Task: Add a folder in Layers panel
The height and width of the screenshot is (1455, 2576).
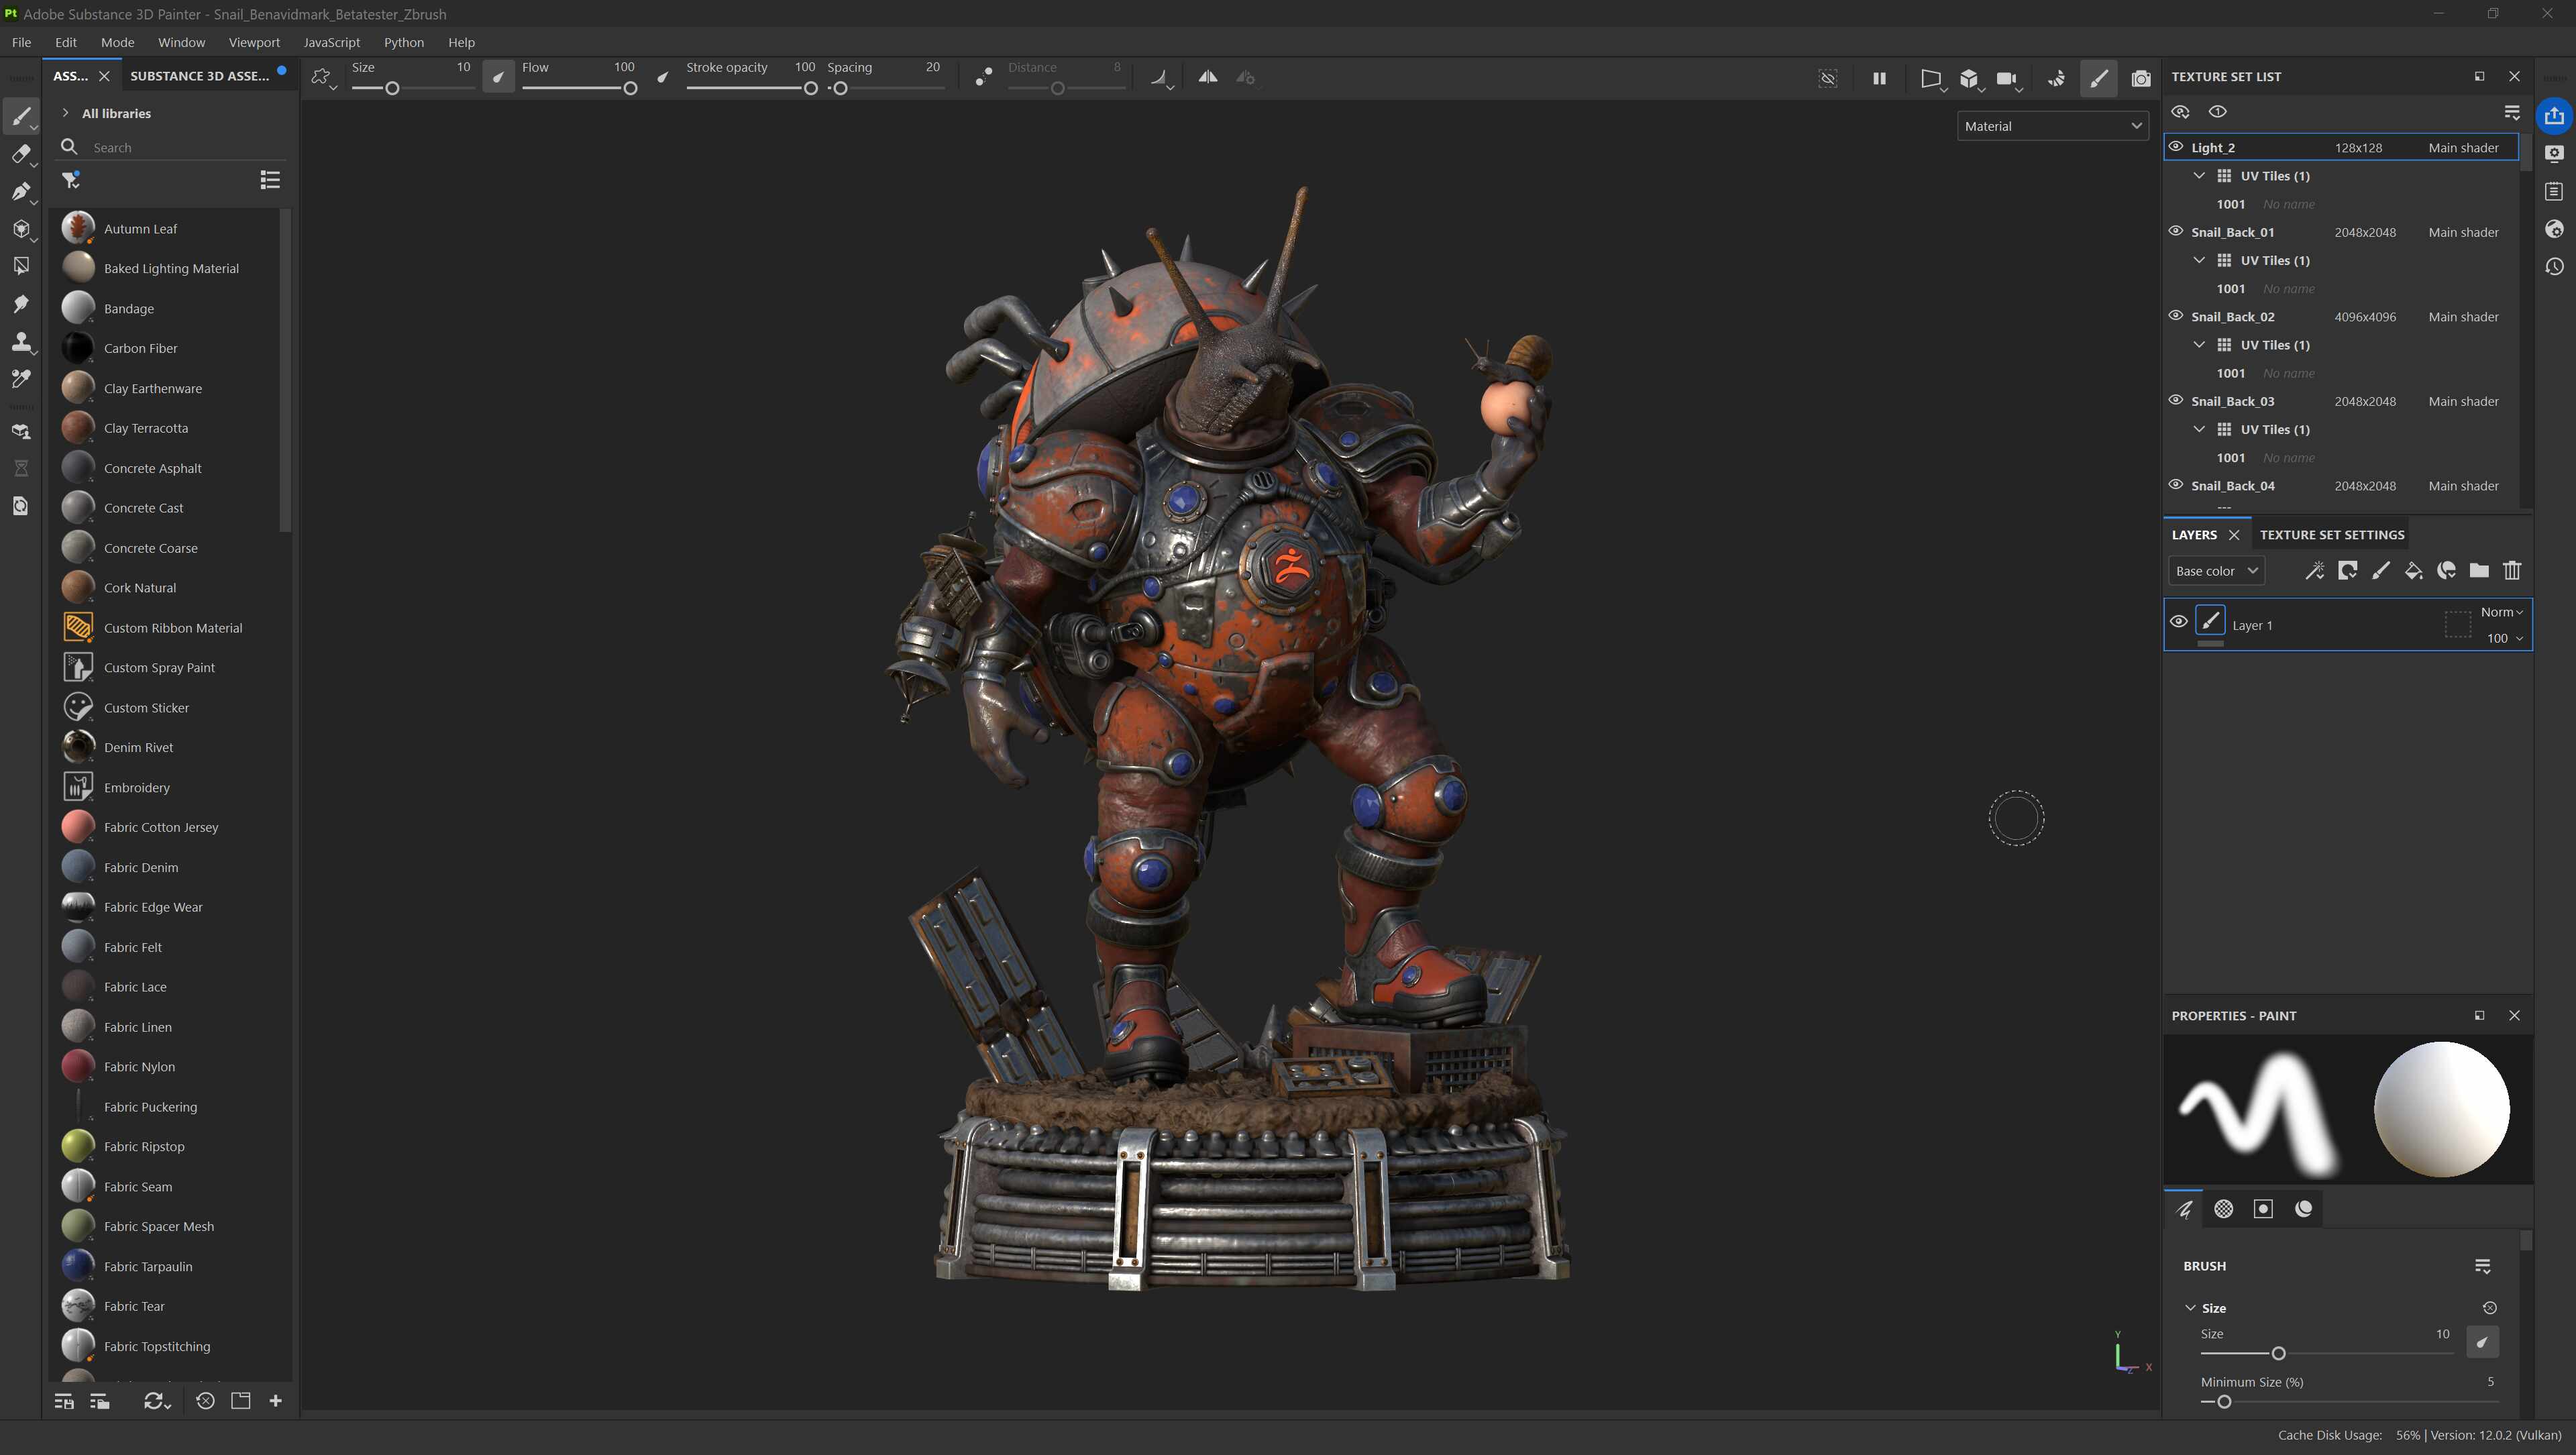Action: [2479, 571]
